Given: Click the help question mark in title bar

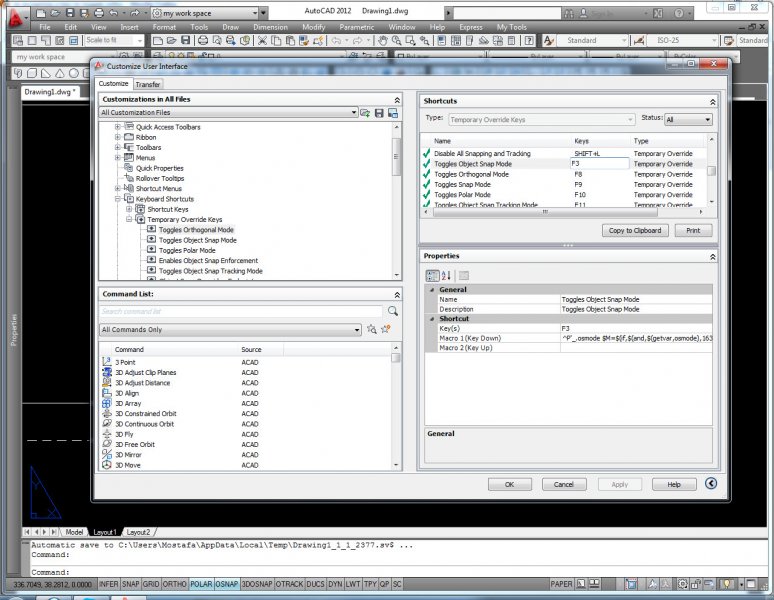Looking at the screenshot, I should [x=679, y=13].
